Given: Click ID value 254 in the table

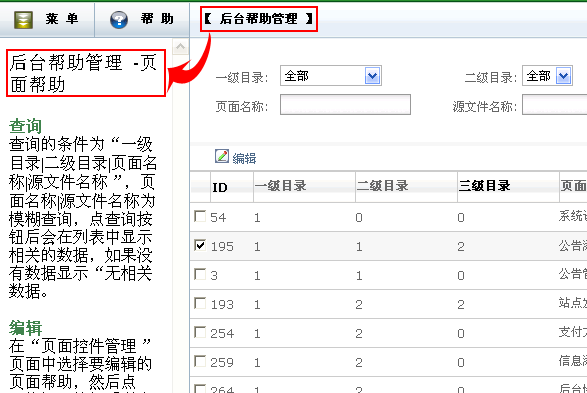Looking at the screenshot, I should (x=222, y=333).
